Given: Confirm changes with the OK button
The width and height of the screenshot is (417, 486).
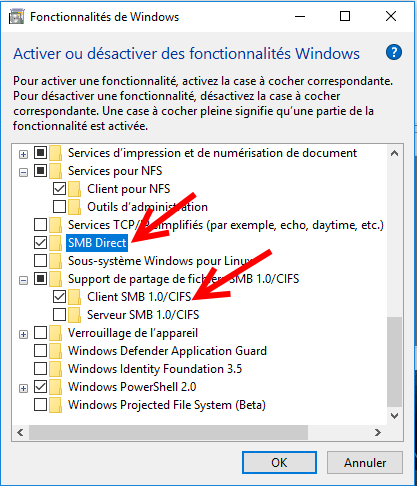Looking at the screenshot, I should (279, 463).
